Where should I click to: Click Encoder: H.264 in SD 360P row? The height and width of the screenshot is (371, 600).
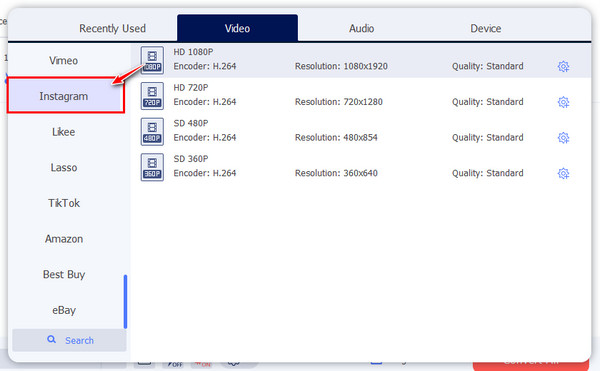click(x=205, y=173)
